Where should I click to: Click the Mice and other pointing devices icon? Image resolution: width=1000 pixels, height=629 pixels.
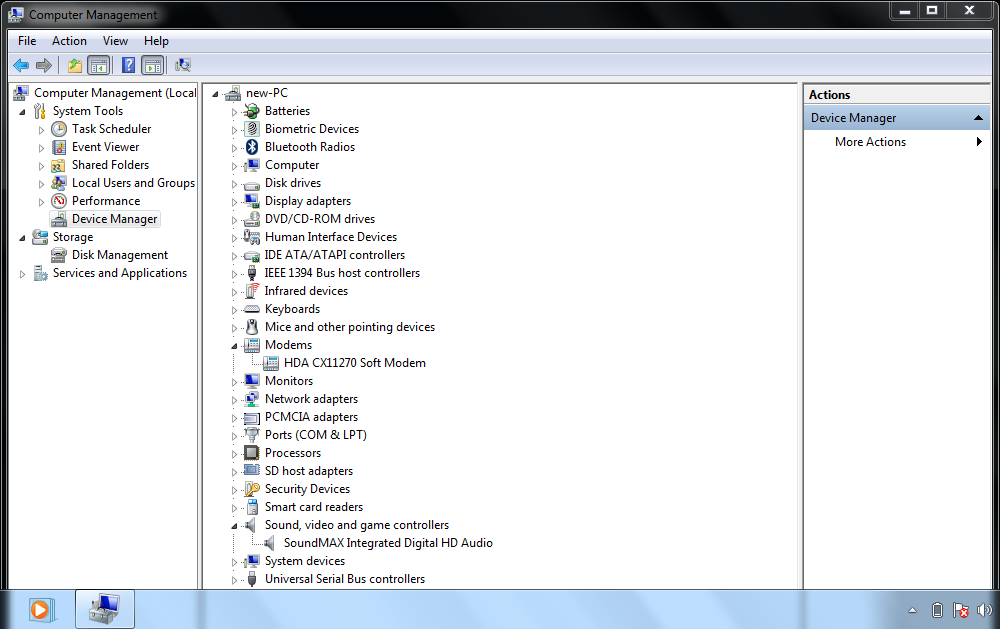pyautogui.click(x=252, y=327)
